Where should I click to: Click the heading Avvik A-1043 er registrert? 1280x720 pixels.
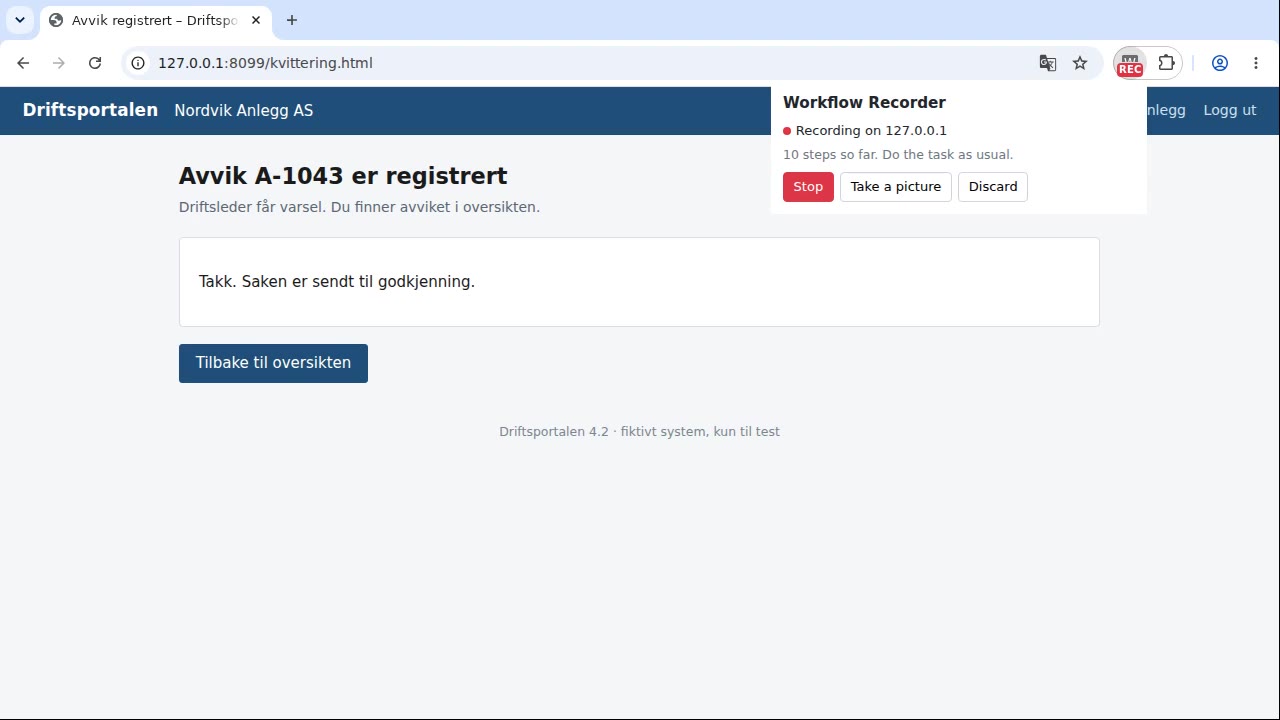[x=343, y=176]
